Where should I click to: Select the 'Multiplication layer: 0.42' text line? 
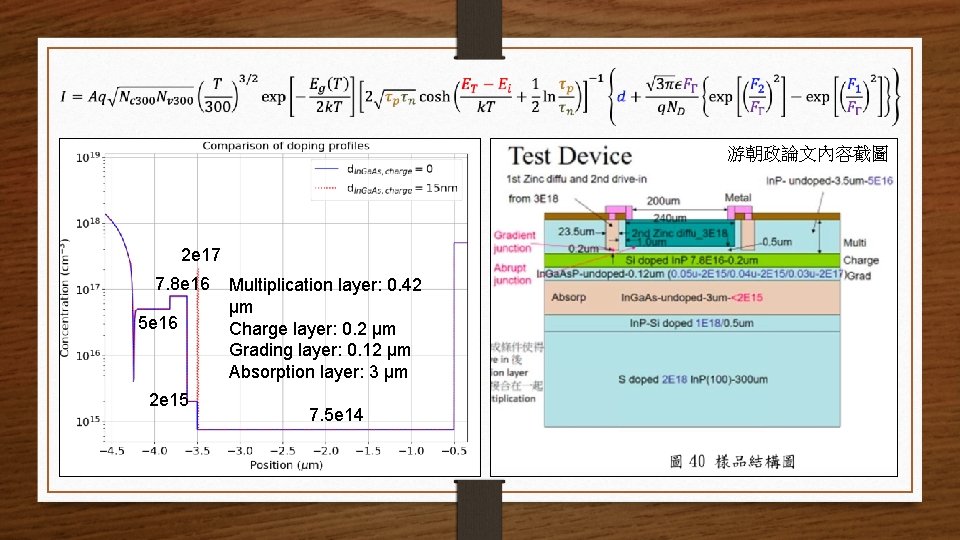[325, 285]
